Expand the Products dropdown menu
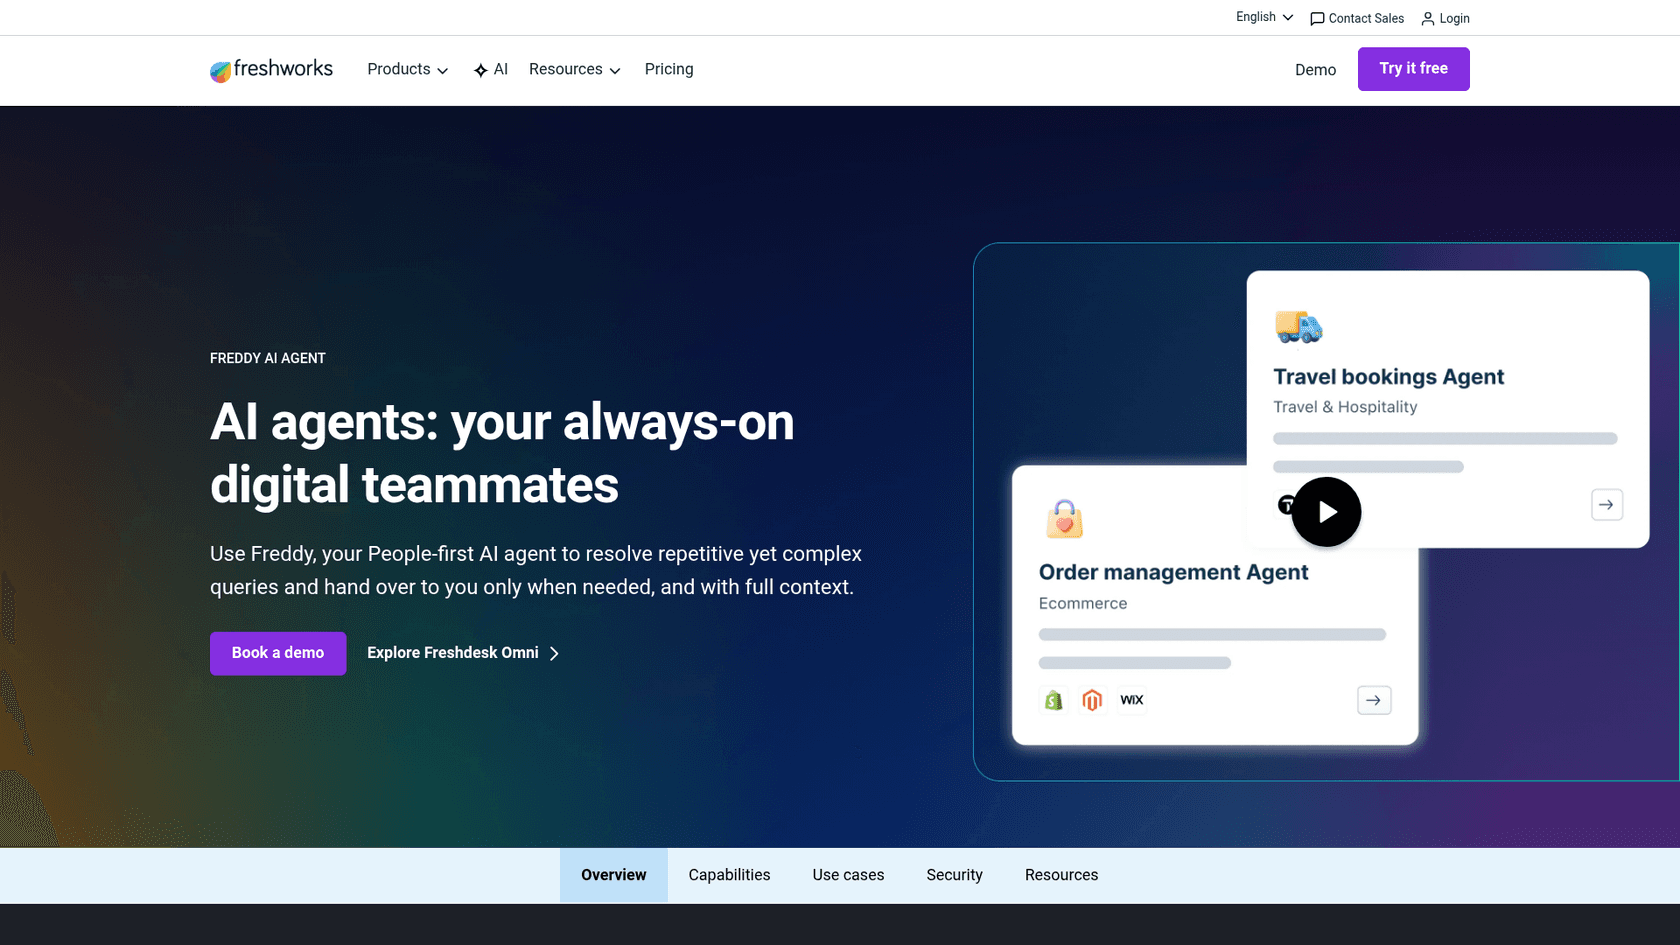This screenshot has height=945, width=1680. pos(407,69)
